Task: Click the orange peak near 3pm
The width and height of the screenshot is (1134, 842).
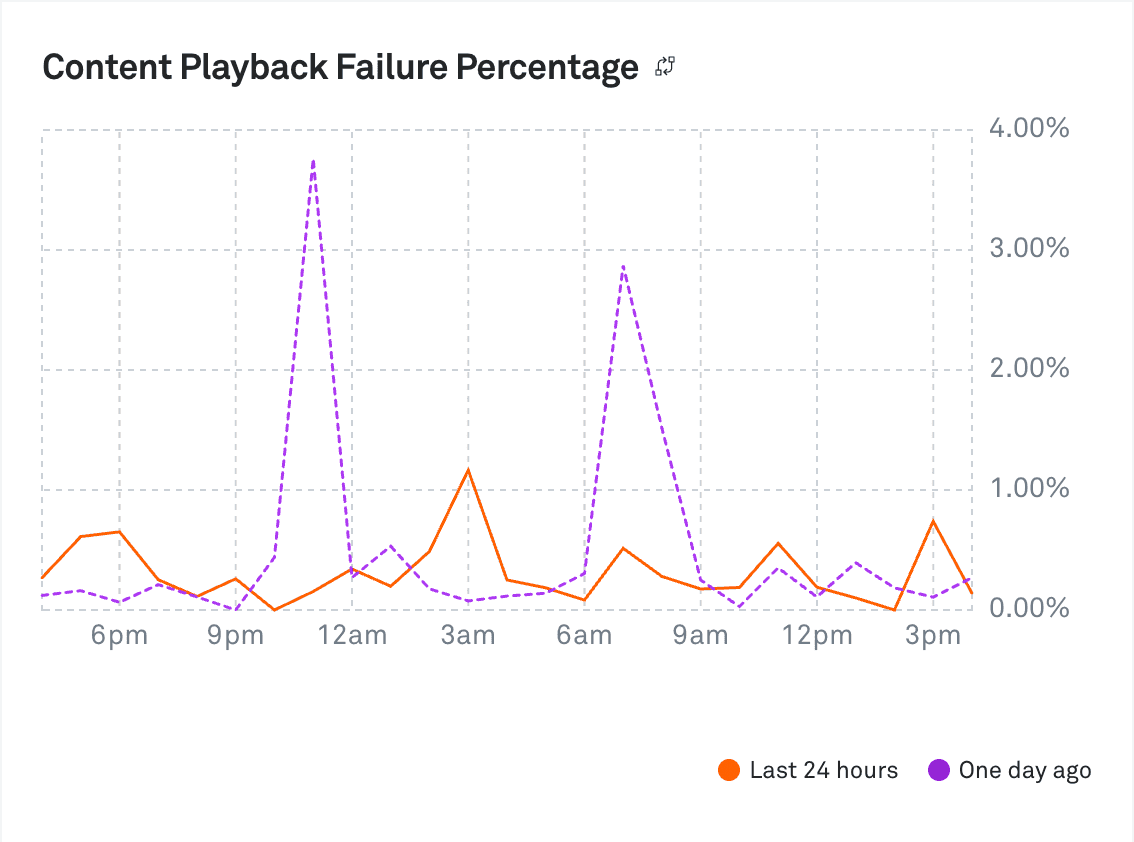Action: tap(933, 521)
